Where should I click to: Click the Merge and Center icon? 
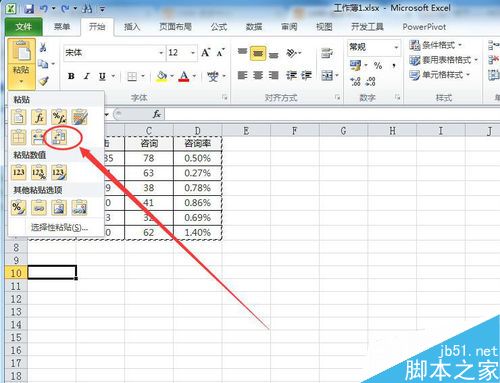327,76
